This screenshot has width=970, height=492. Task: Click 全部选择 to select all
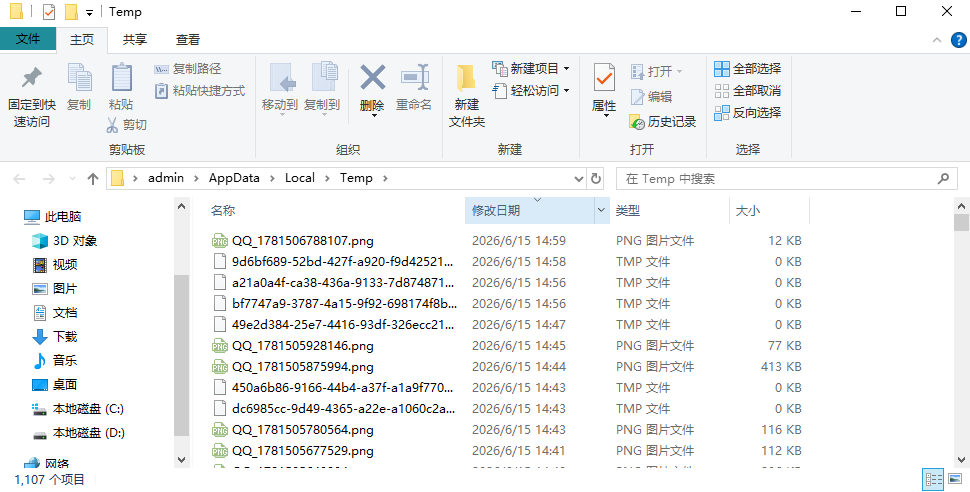[747, 69]
